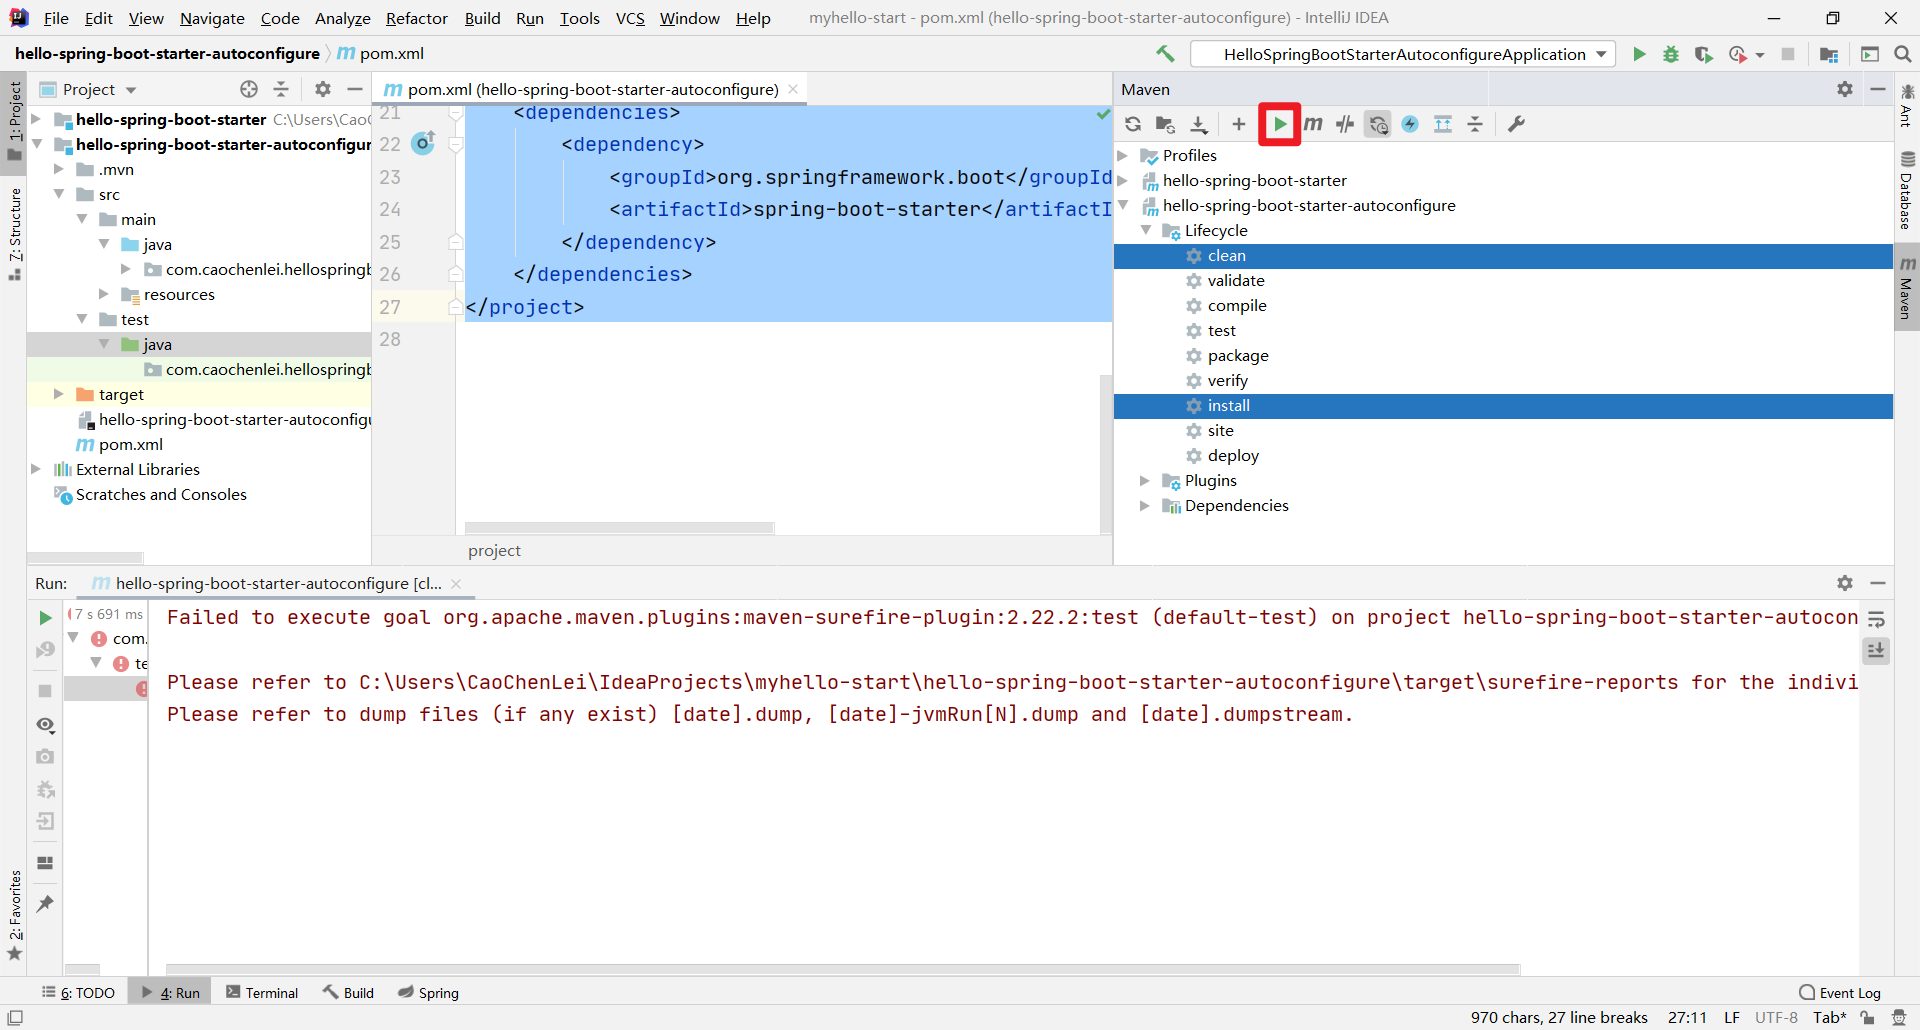
Task: Add Maven Projects with the plus icon
Action: pyautogui.click(x=1239, y=124)
